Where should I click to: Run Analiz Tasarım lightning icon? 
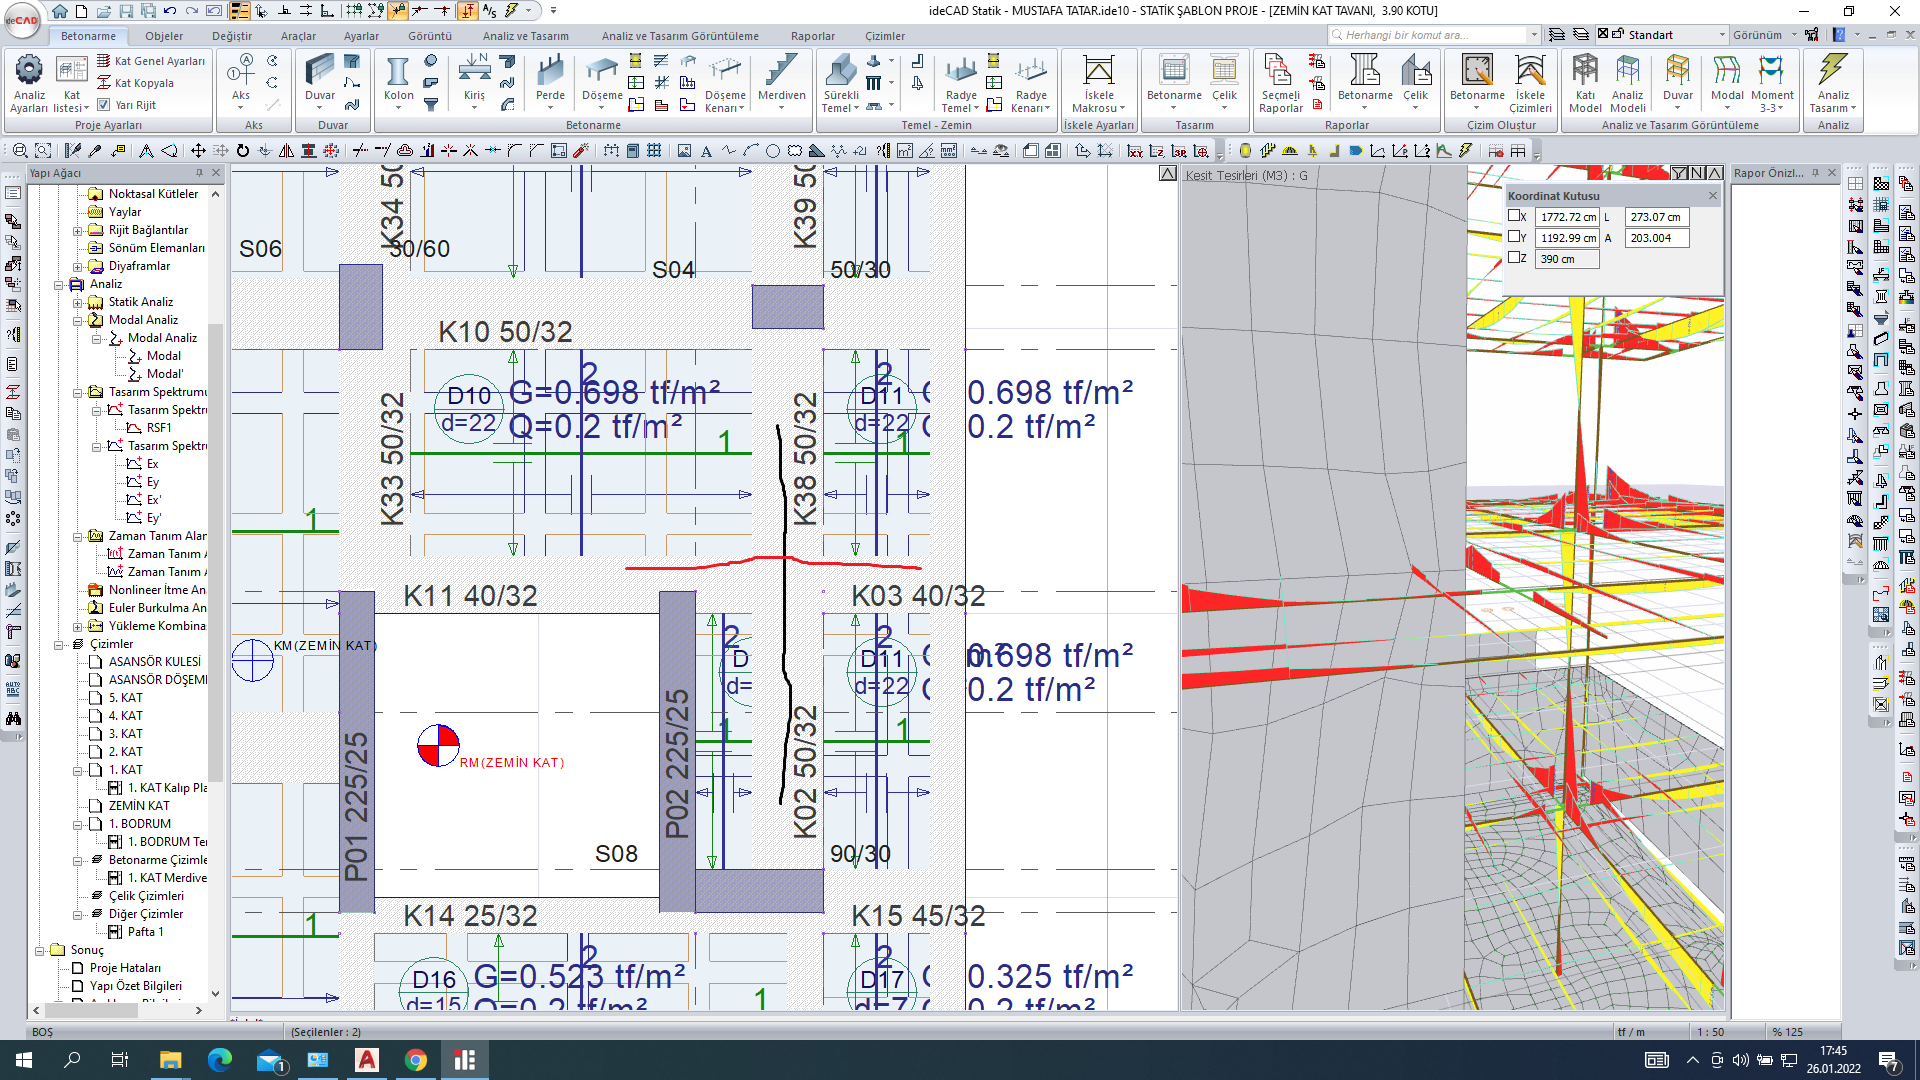point(1833,83)
